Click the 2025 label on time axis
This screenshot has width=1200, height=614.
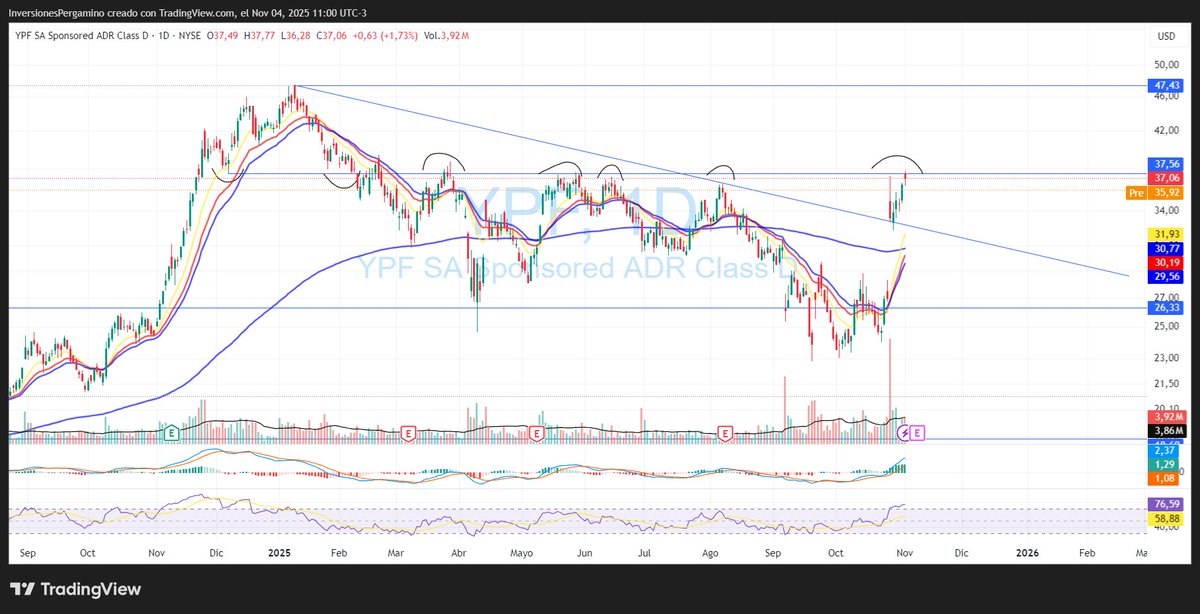(279, 552)
